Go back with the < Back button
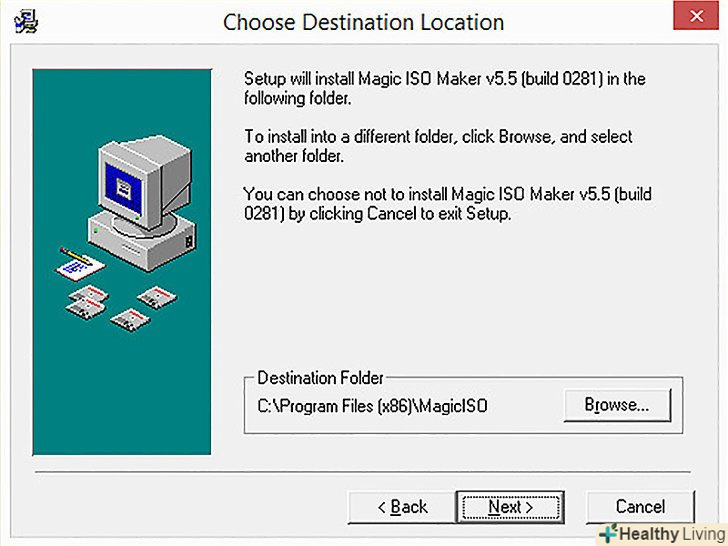Screen dimensions: 728x546 (x=402, y=507)
